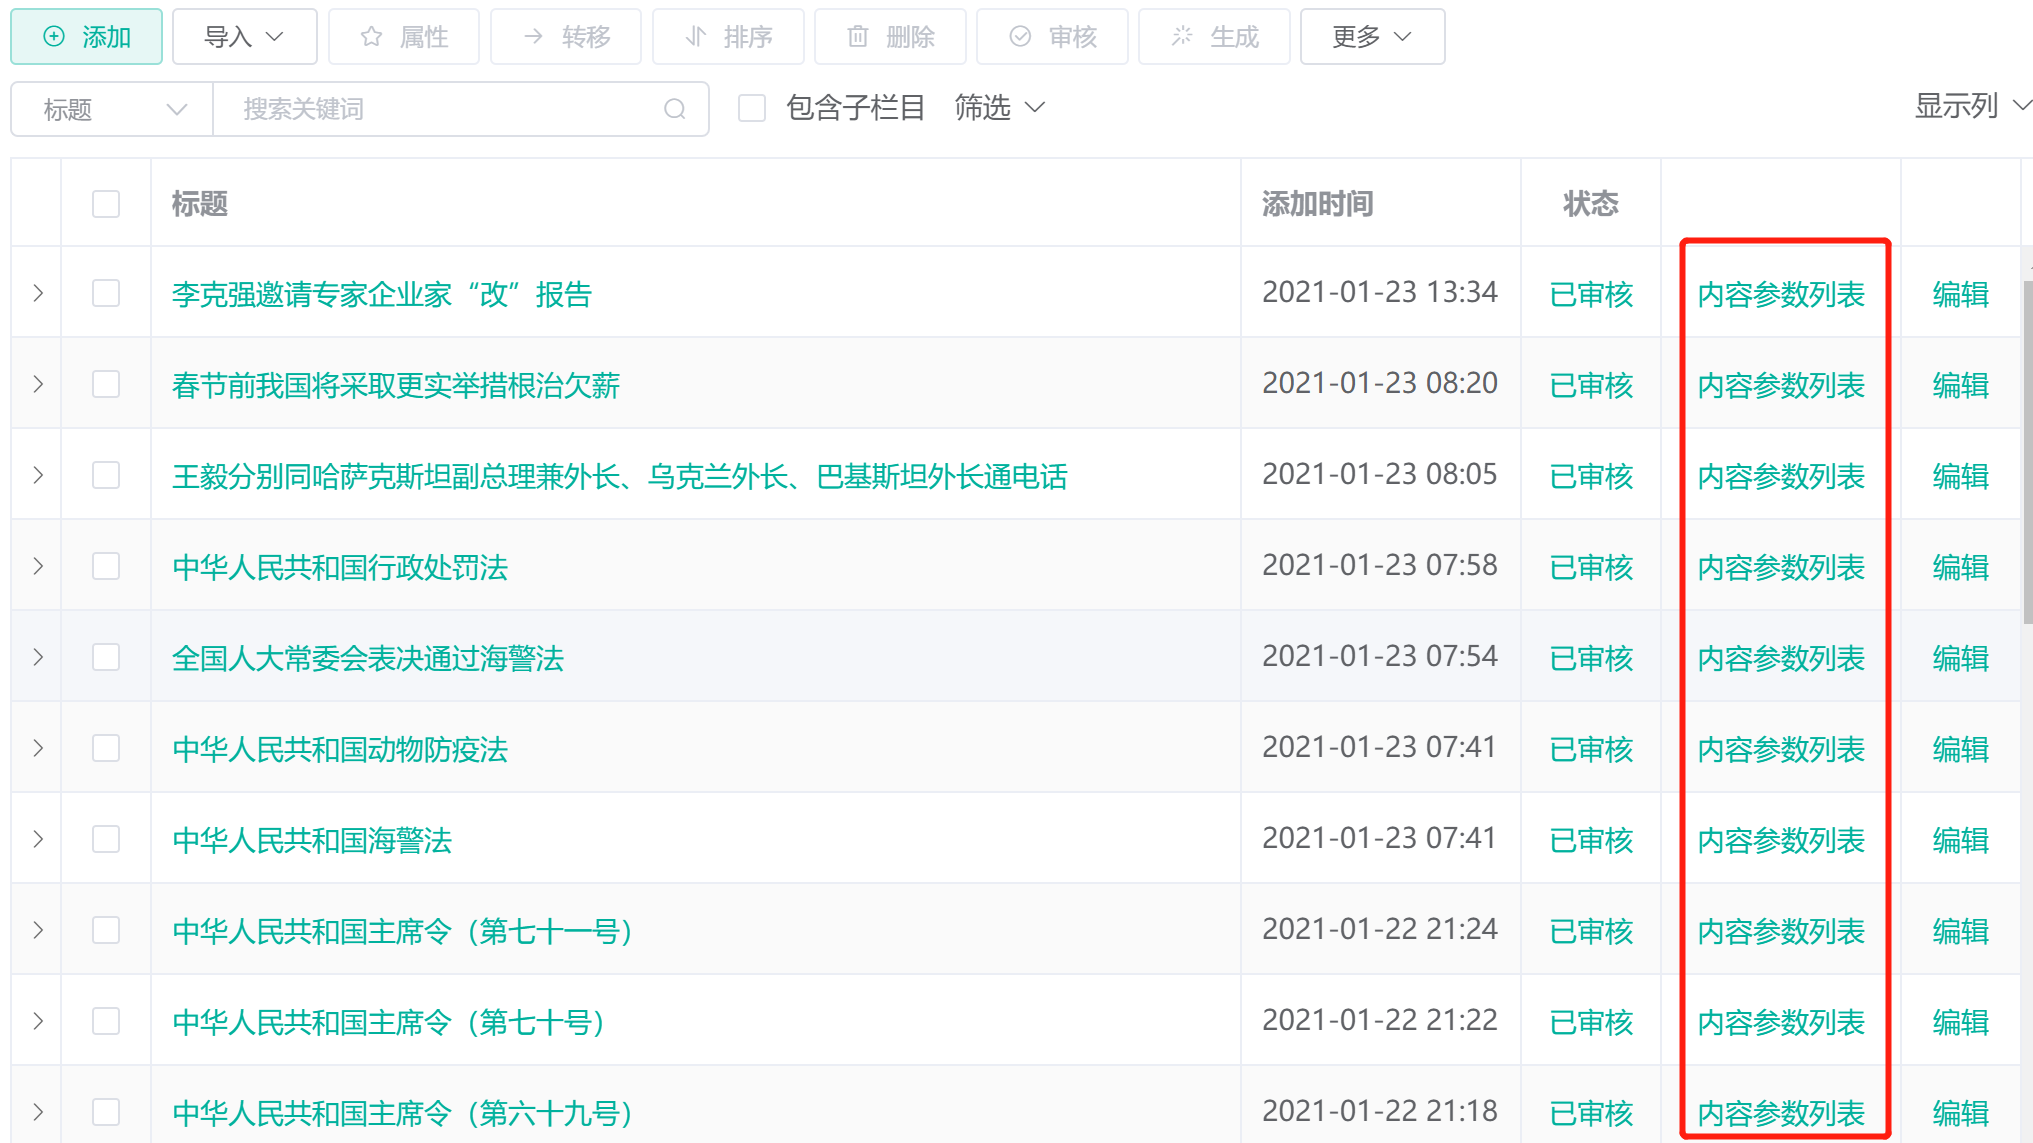This screenshot has width=2033, height=1143.
Task: Open the 标题 search field dropdown
Action: pyautogui.click(x=112, y=109)
